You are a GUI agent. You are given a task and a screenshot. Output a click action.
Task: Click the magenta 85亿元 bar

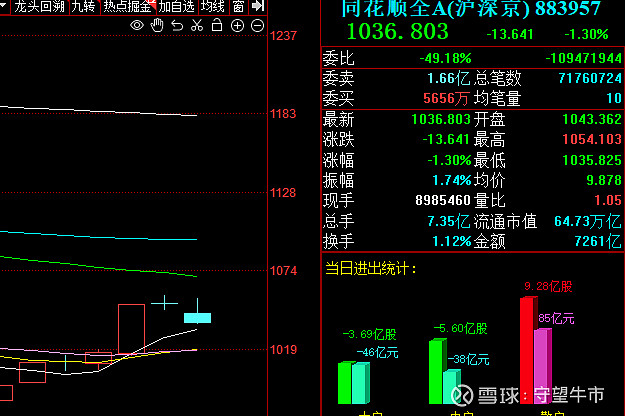point(541,366)
